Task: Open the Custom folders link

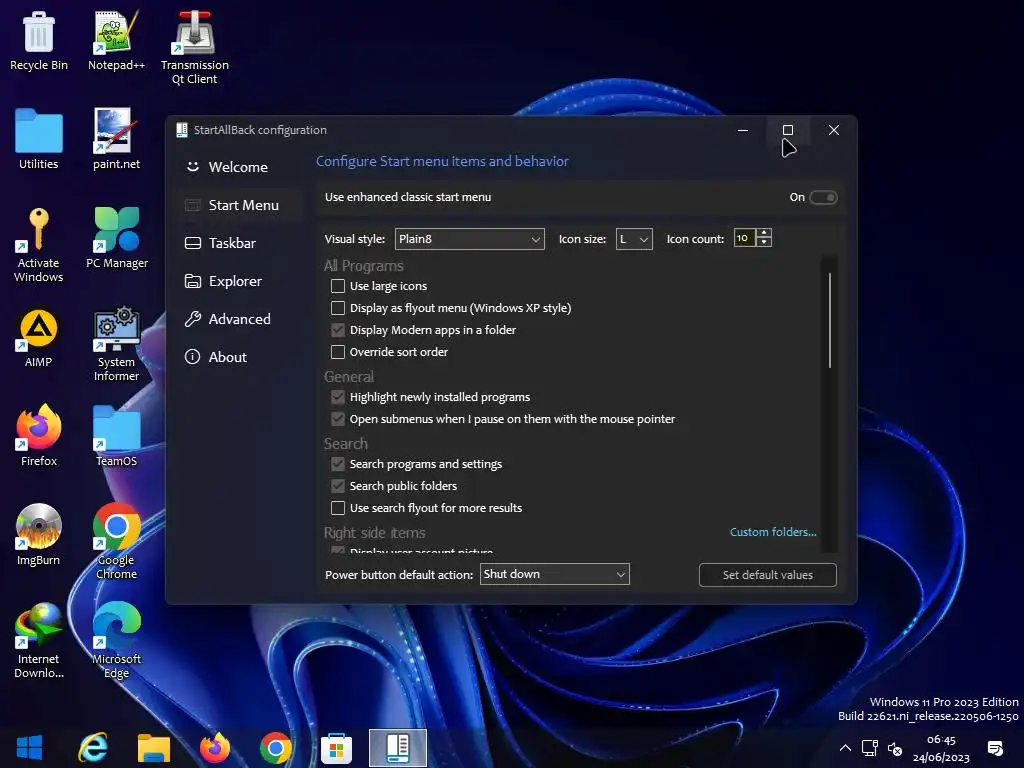Action: tap(773, 532)
